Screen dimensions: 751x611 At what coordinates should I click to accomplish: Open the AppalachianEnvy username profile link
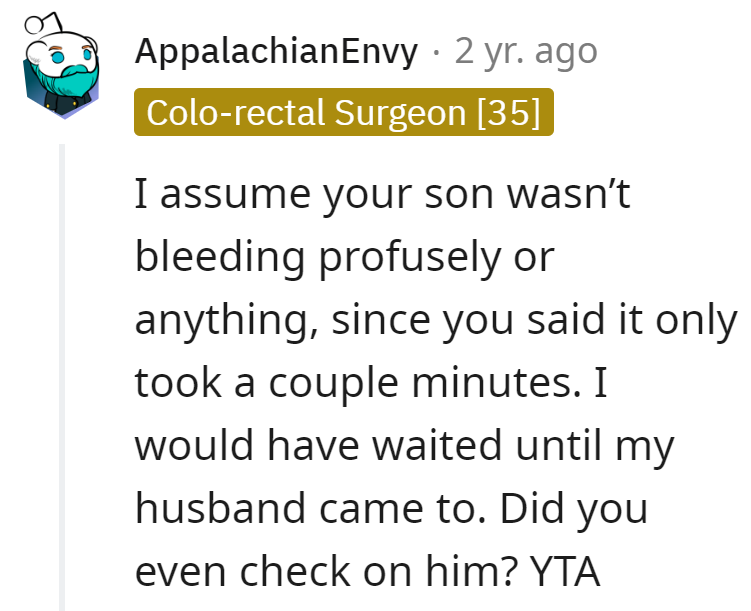(x=276, y=51)
